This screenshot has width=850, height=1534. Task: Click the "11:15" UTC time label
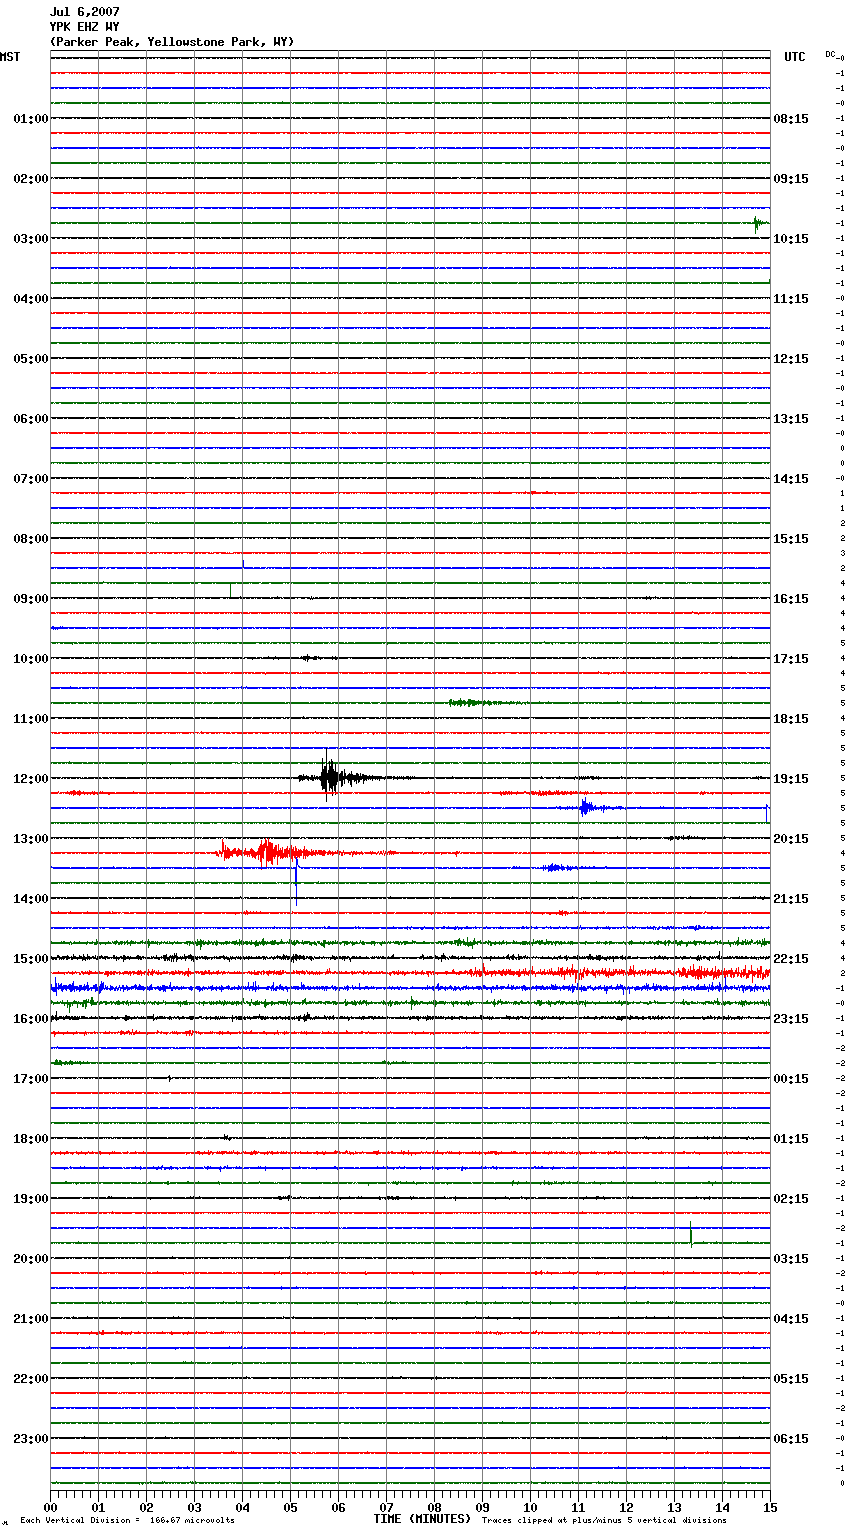[x=791, y=299]
